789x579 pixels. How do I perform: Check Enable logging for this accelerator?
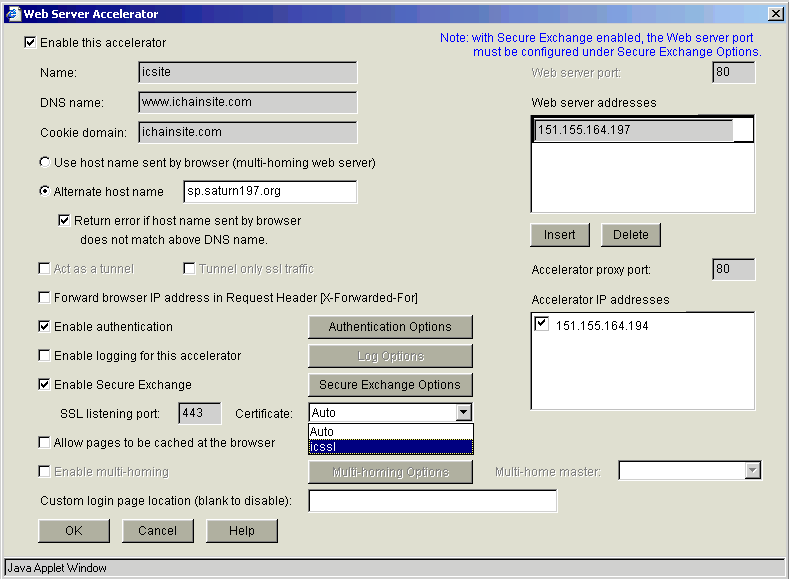pos(44,355)
